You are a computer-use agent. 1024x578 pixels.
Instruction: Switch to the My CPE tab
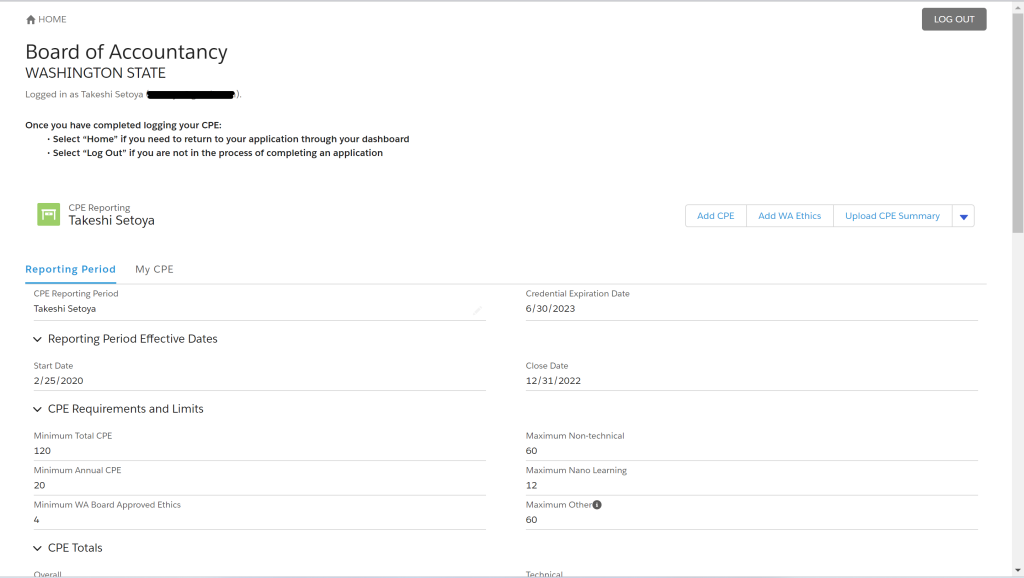[x=154, y=269]
